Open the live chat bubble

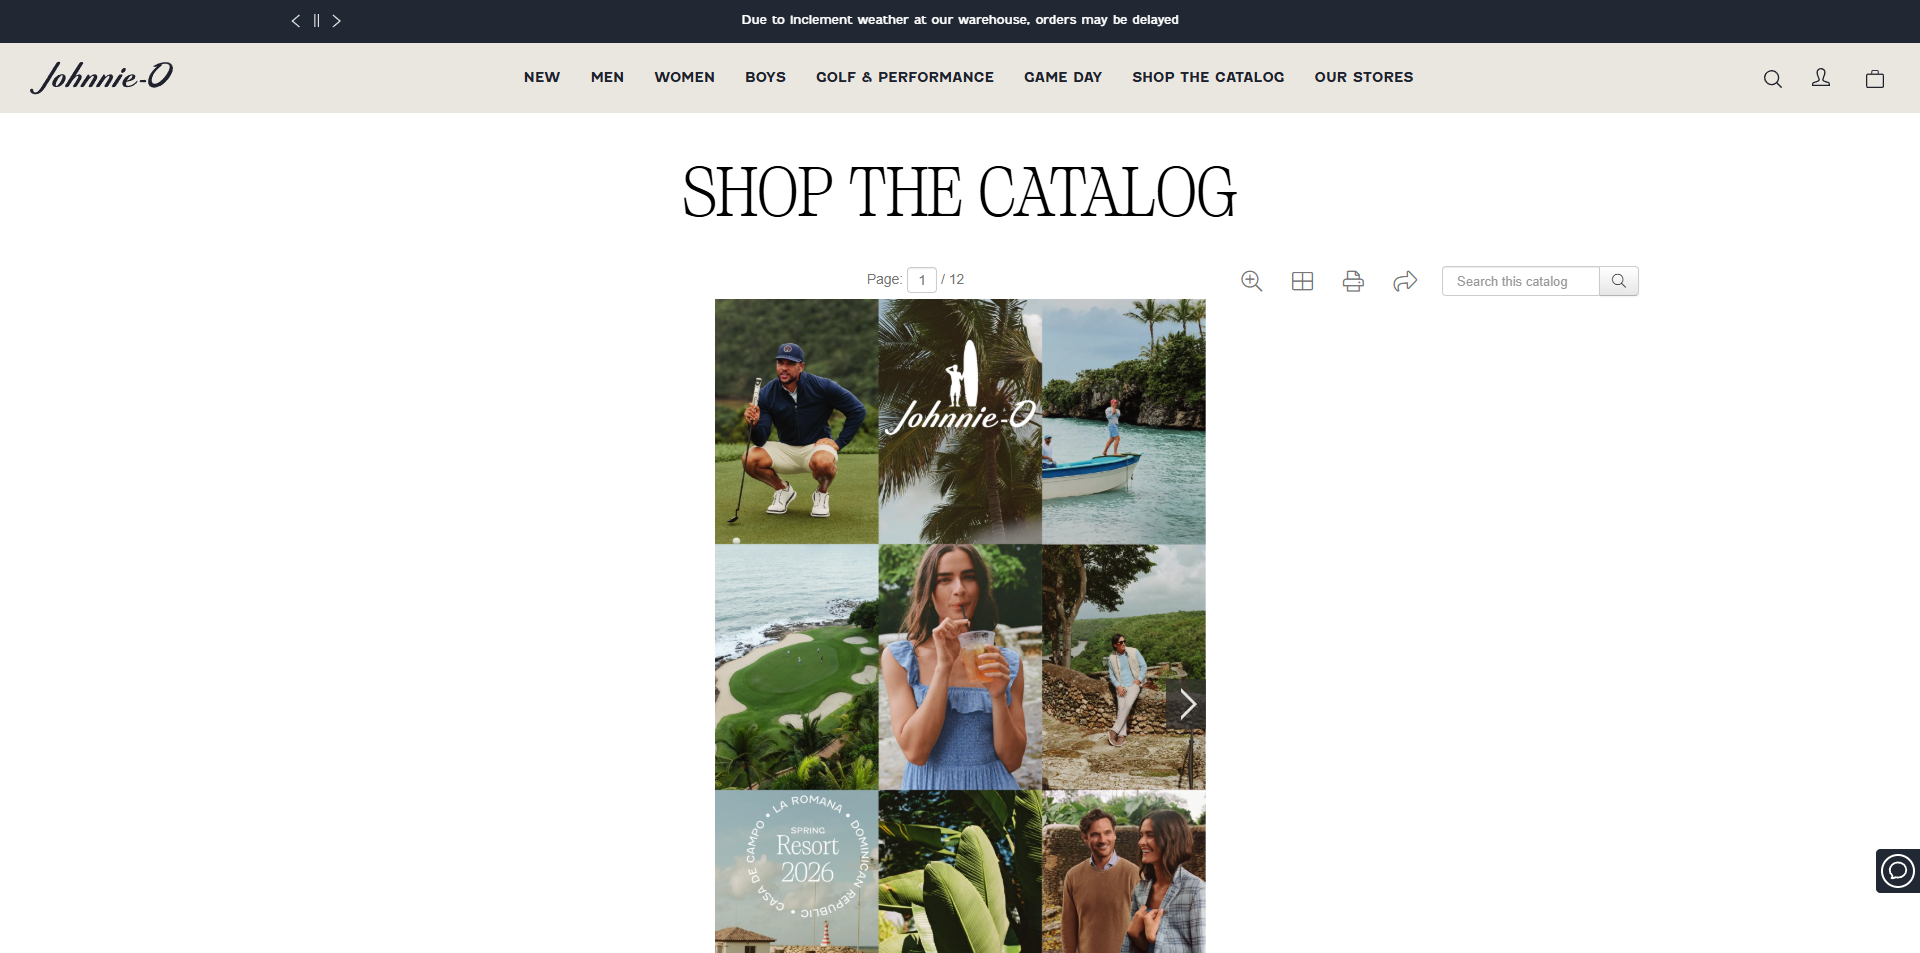pos(1897,870)
